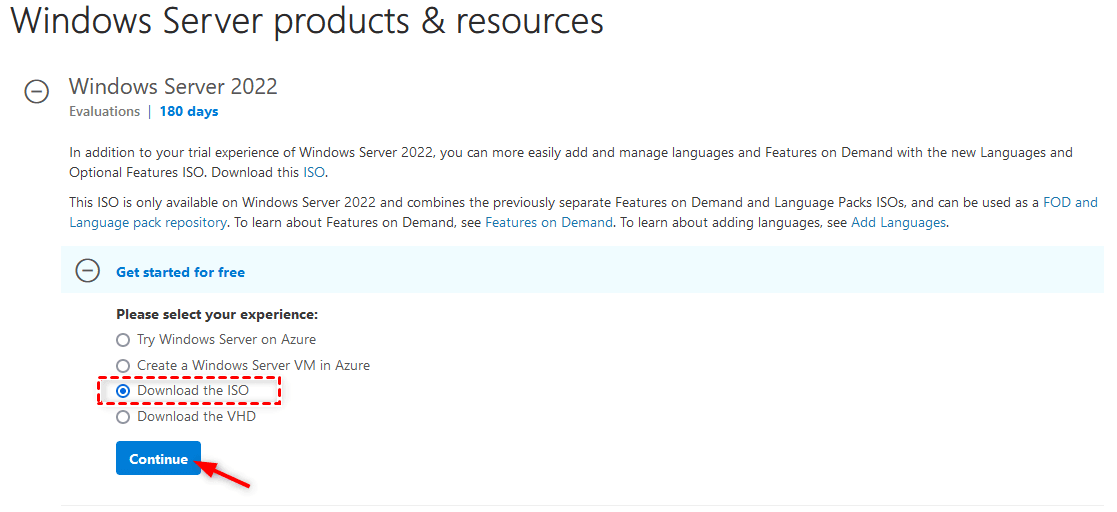This screenshot has height=512, width=1117.
Task: Click the 'Please select your experience' label
Action: point(217,314)
